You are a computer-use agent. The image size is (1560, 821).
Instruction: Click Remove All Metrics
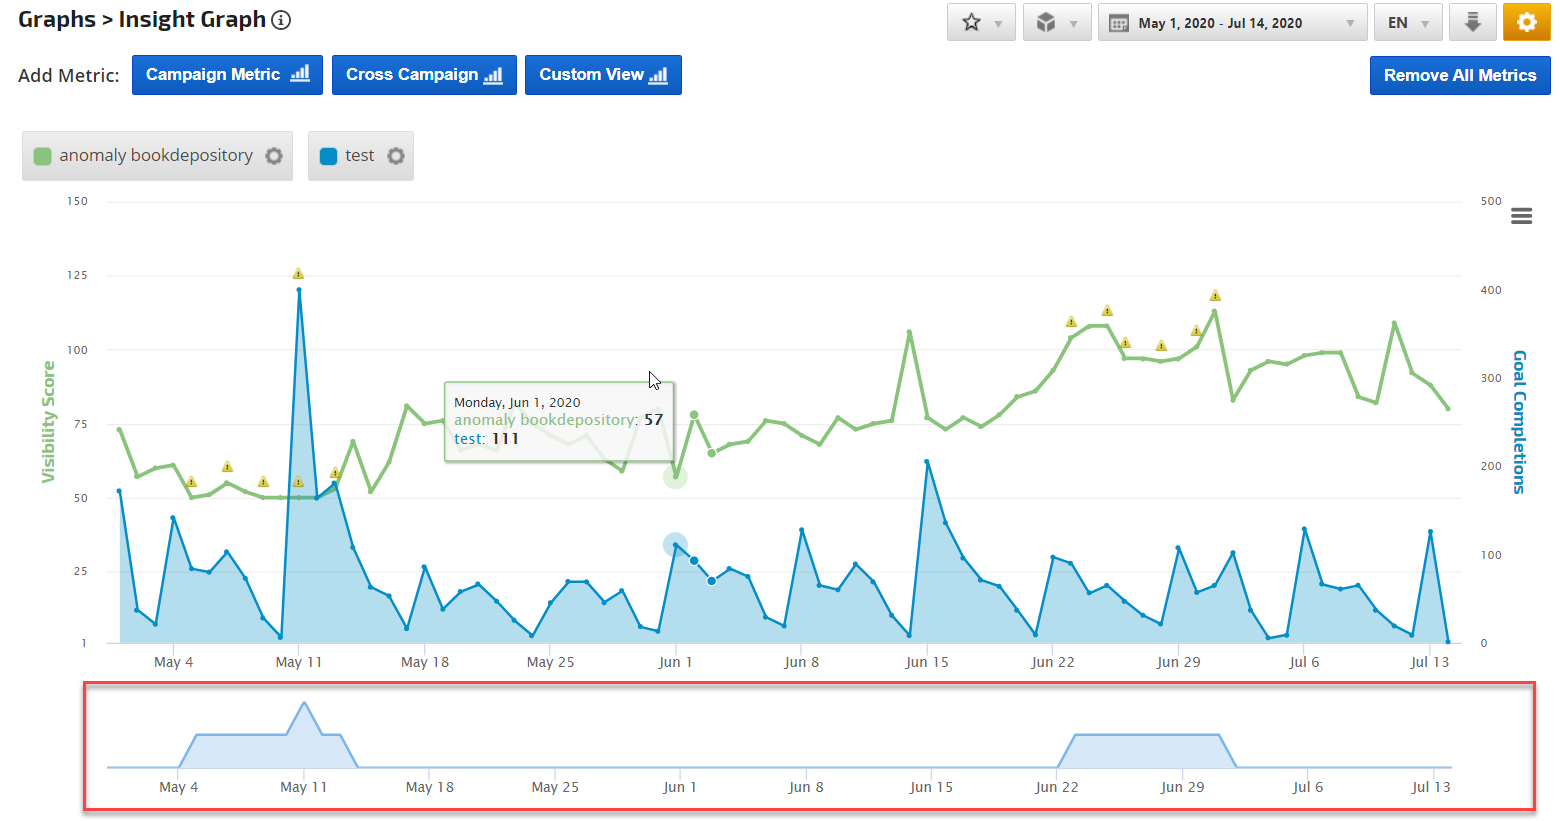tap(1459, 75)
